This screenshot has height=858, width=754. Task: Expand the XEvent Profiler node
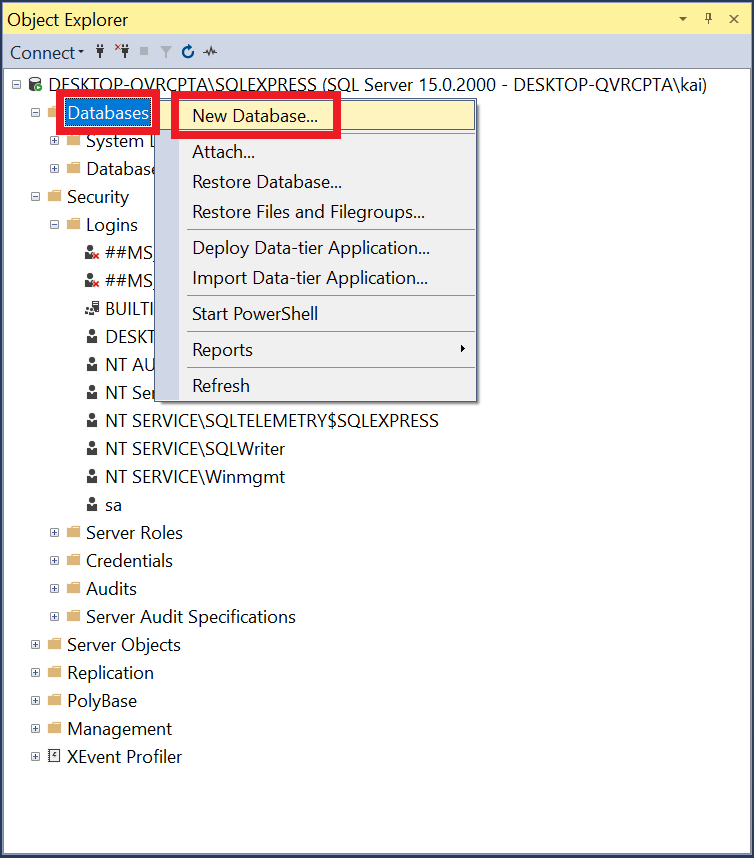pos(36,756)
